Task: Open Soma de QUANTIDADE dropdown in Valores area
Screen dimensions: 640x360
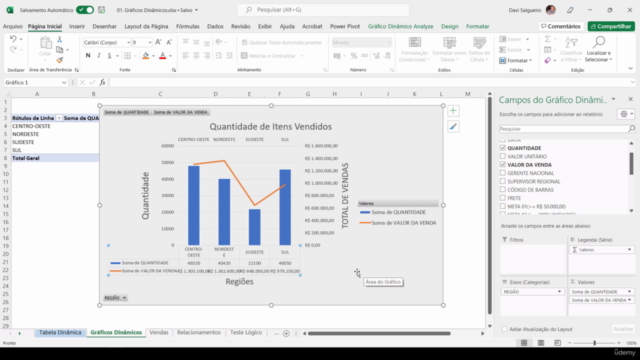Action: pyautogui.click(x=629, y=292)
